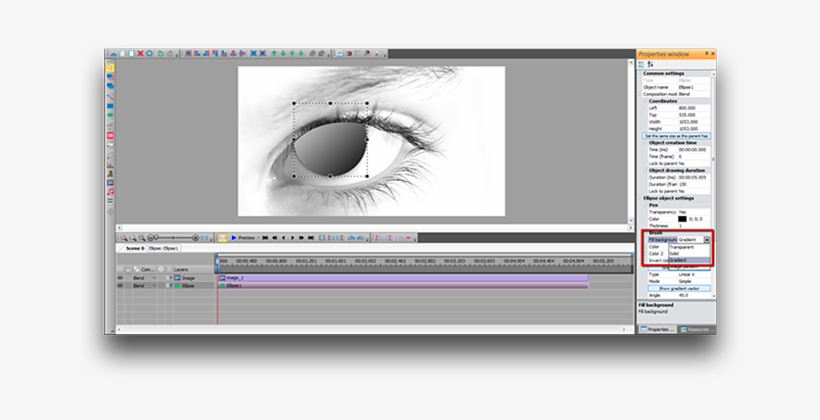Image resolution: width=820 pixels, height=420 pixels.
Task: Select the pink Text tool in left toolbar
Action: (x=110, y=135)
